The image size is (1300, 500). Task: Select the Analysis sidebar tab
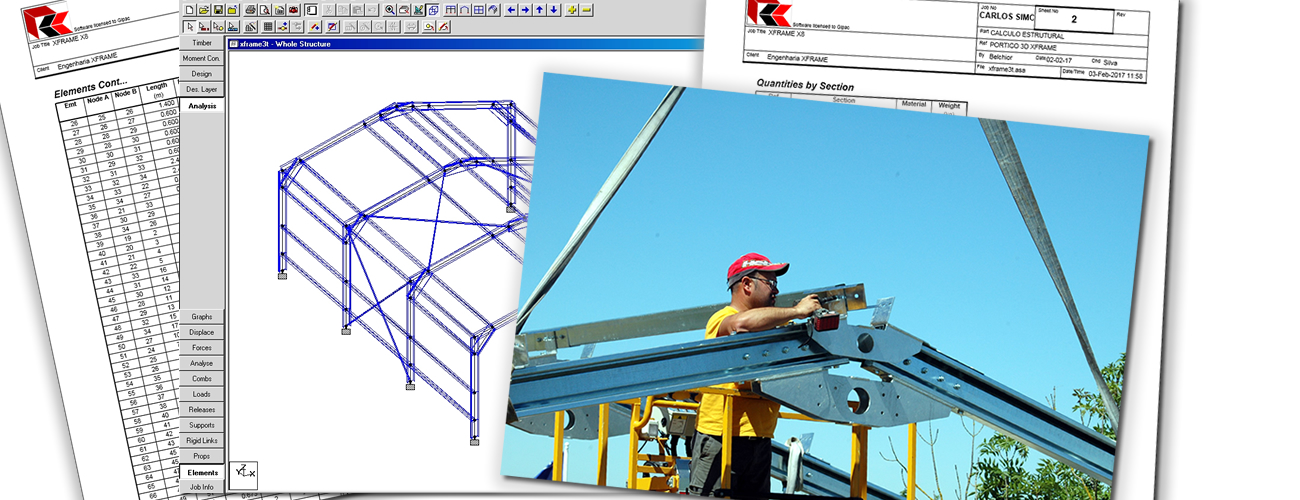tap(202, 105)
